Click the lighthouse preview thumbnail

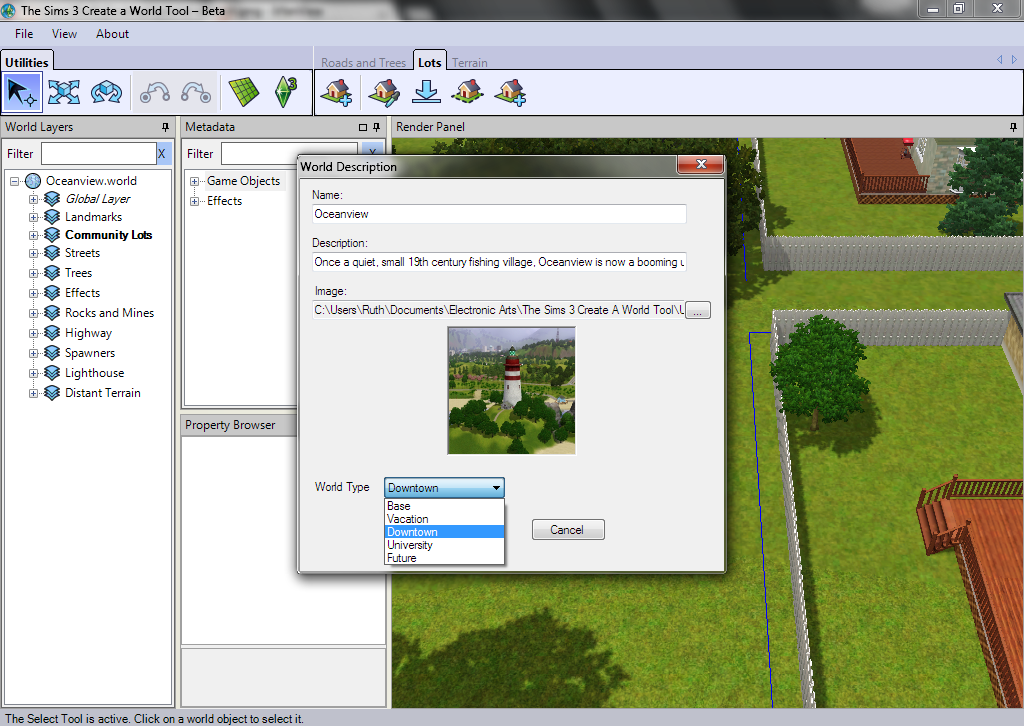coord(511,390)
